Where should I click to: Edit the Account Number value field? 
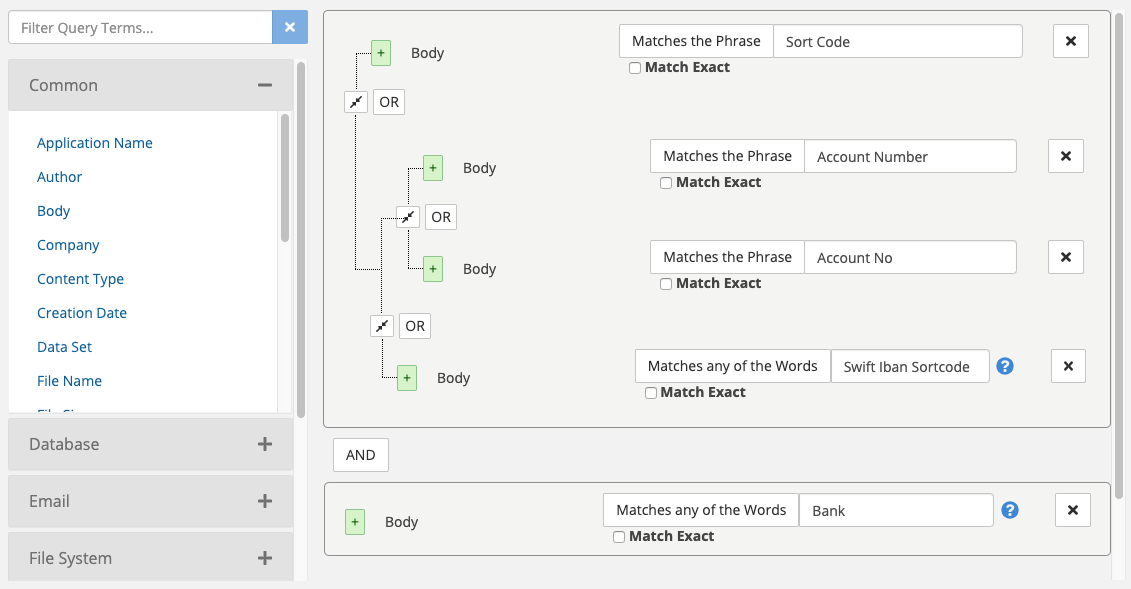pyautogui.click(x=910, y=156)
